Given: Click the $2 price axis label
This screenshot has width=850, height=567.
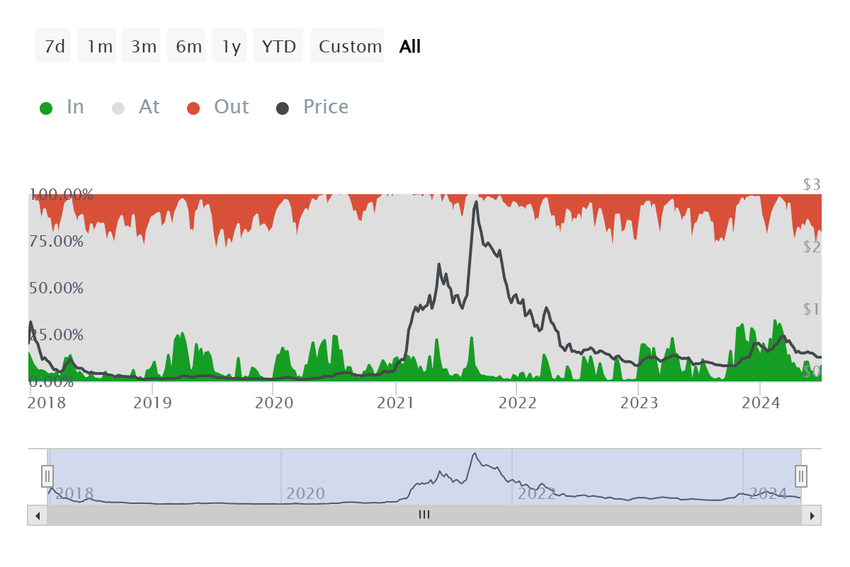Looking at the screenshot, I should point(812,247).
